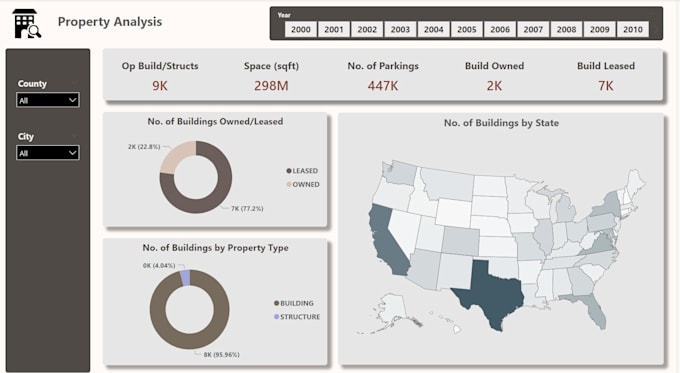Screen dimensions: 680x373
Task: Click the 8K (95.96%) data label
Action: pos(222,355)
